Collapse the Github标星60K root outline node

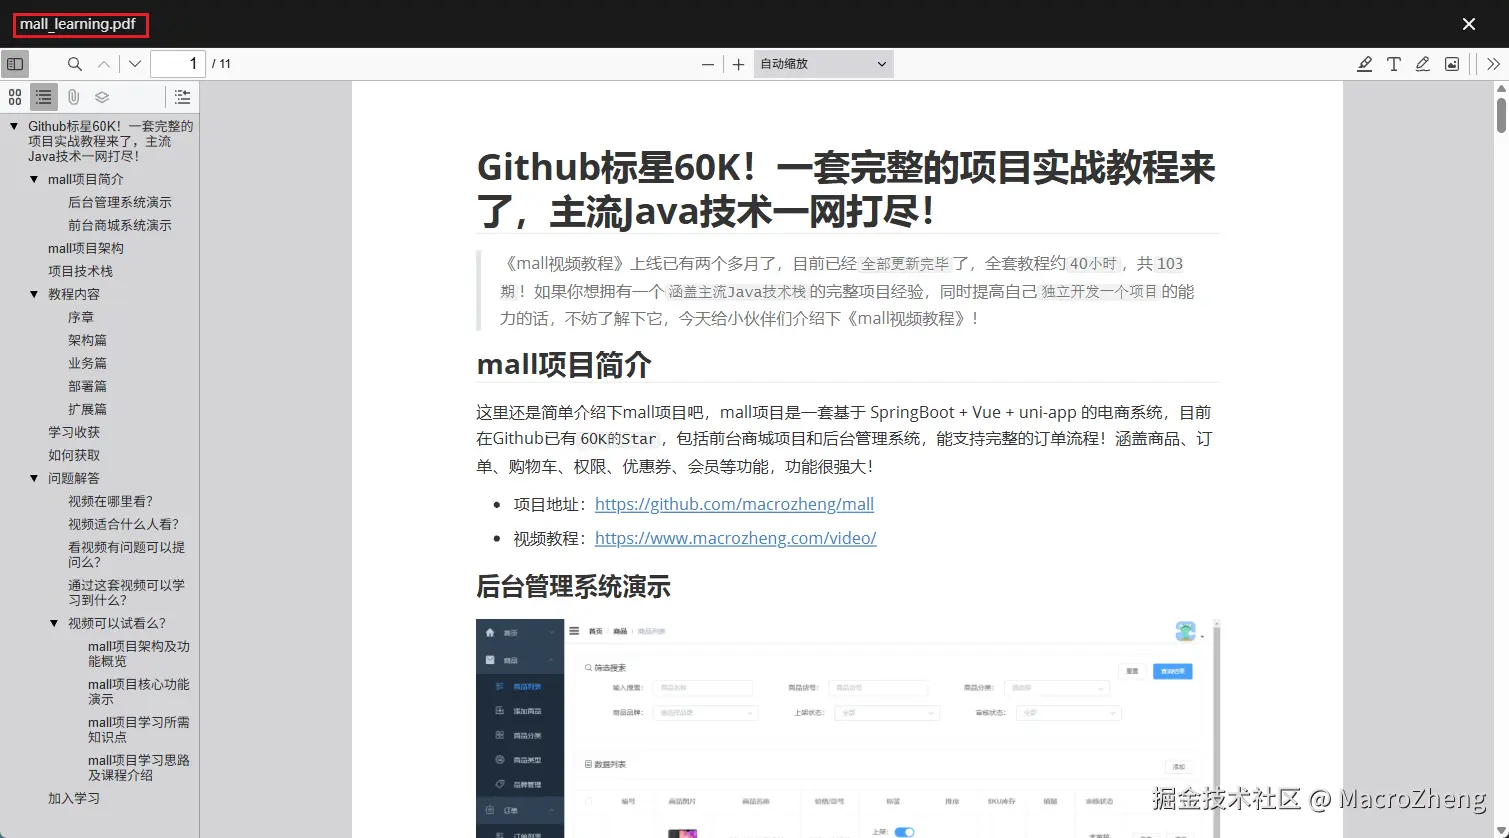tap(14, 127)
